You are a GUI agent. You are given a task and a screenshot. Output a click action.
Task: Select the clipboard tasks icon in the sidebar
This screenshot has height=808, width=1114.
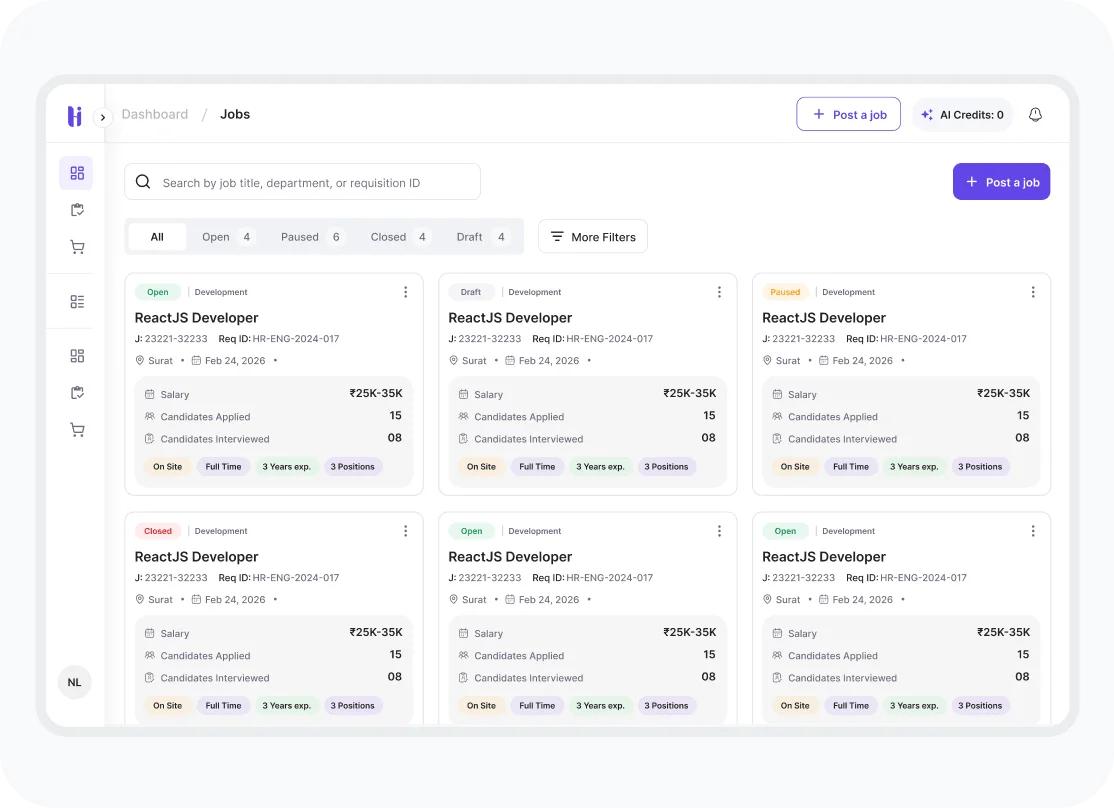pos(76,210)
